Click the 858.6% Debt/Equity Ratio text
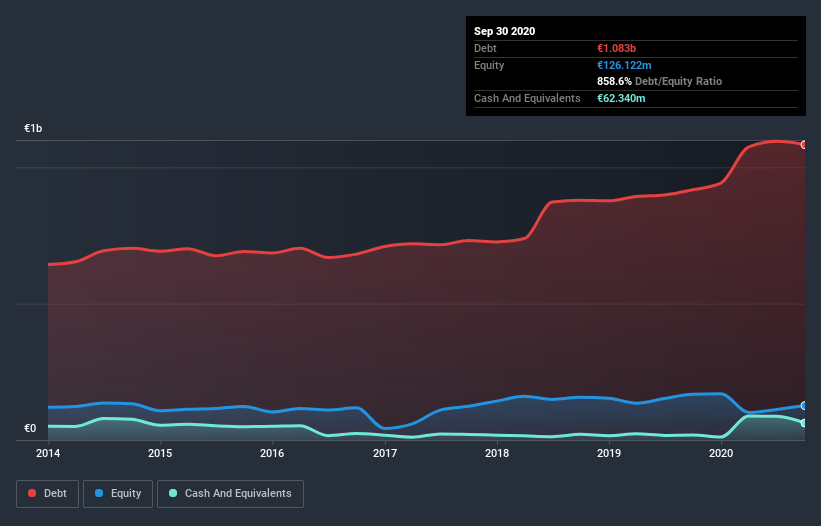 pos(659,82)
